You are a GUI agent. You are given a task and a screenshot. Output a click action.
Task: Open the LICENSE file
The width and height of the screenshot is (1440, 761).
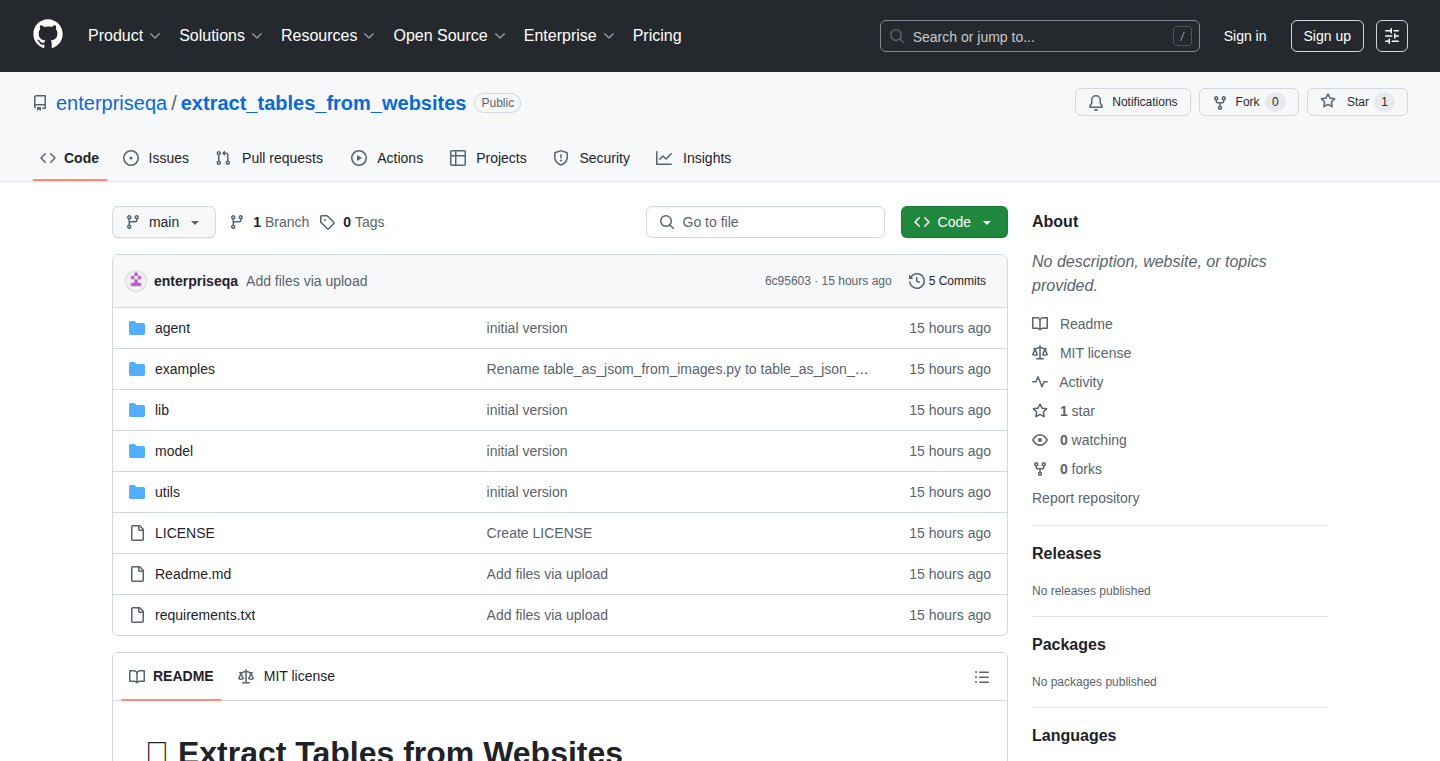click(x=185, y=533)
